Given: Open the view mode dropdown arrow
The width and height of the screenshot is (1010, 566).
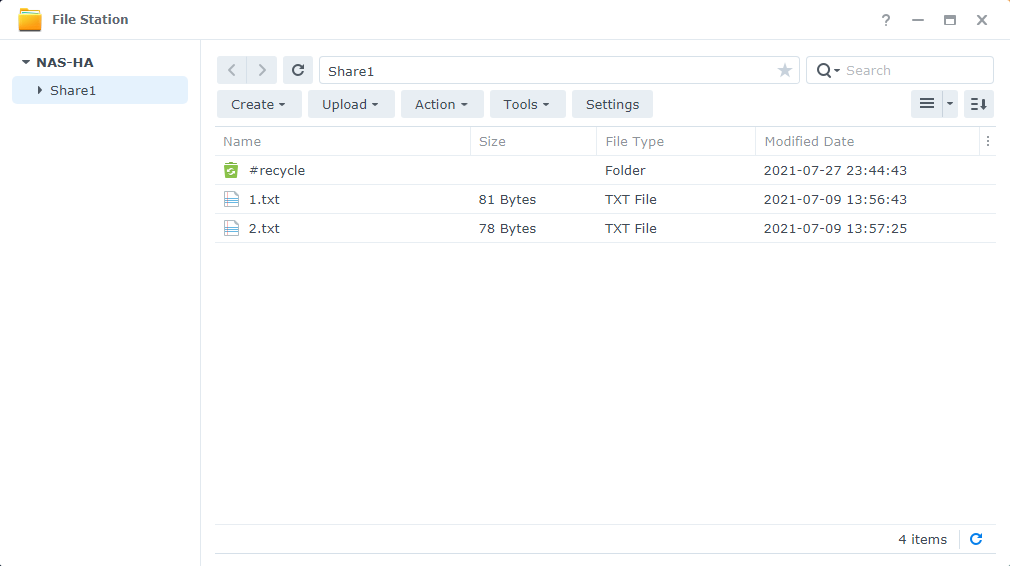Looking at the screenshot, I should (x=950, y=104).
